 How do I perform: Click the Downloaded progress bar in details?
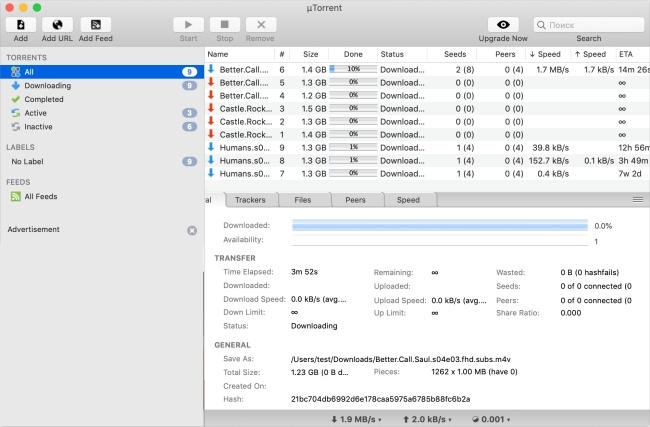point(440,225)
